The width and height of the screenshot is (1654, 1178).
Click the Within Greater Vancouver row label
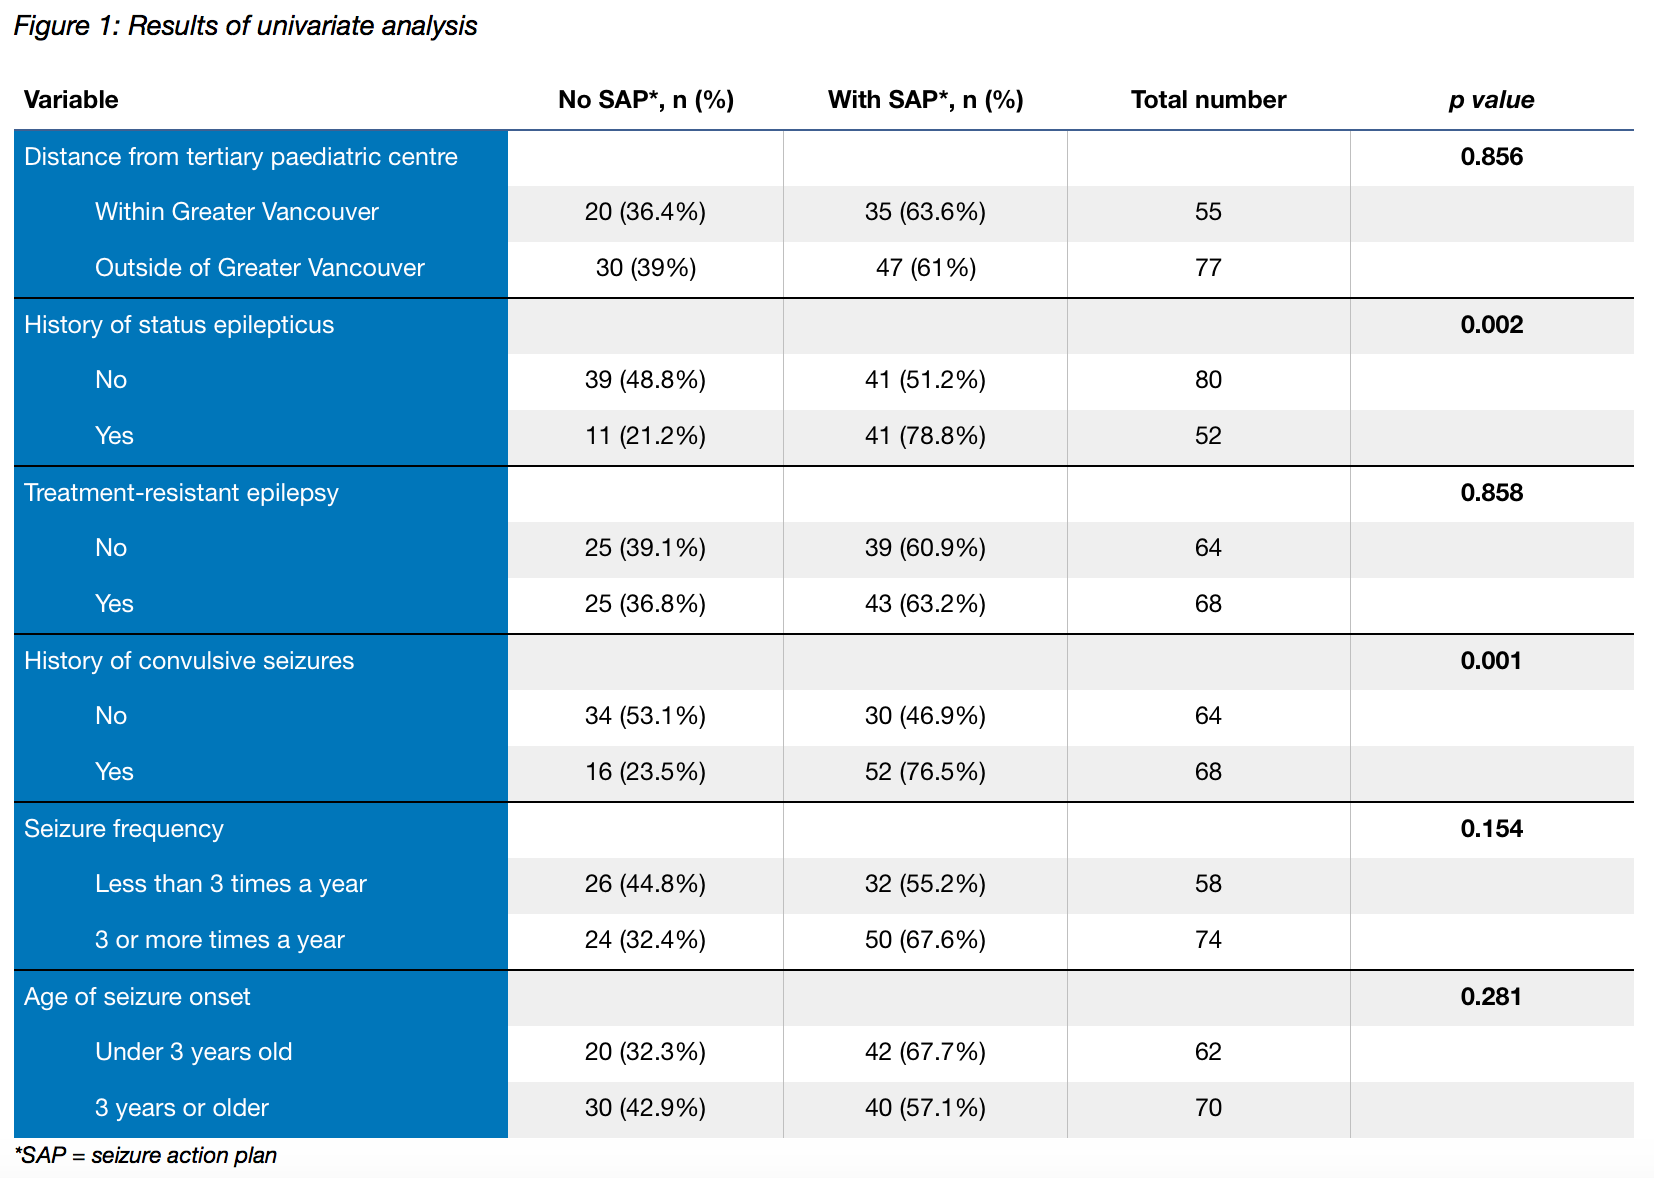point(237,212)
